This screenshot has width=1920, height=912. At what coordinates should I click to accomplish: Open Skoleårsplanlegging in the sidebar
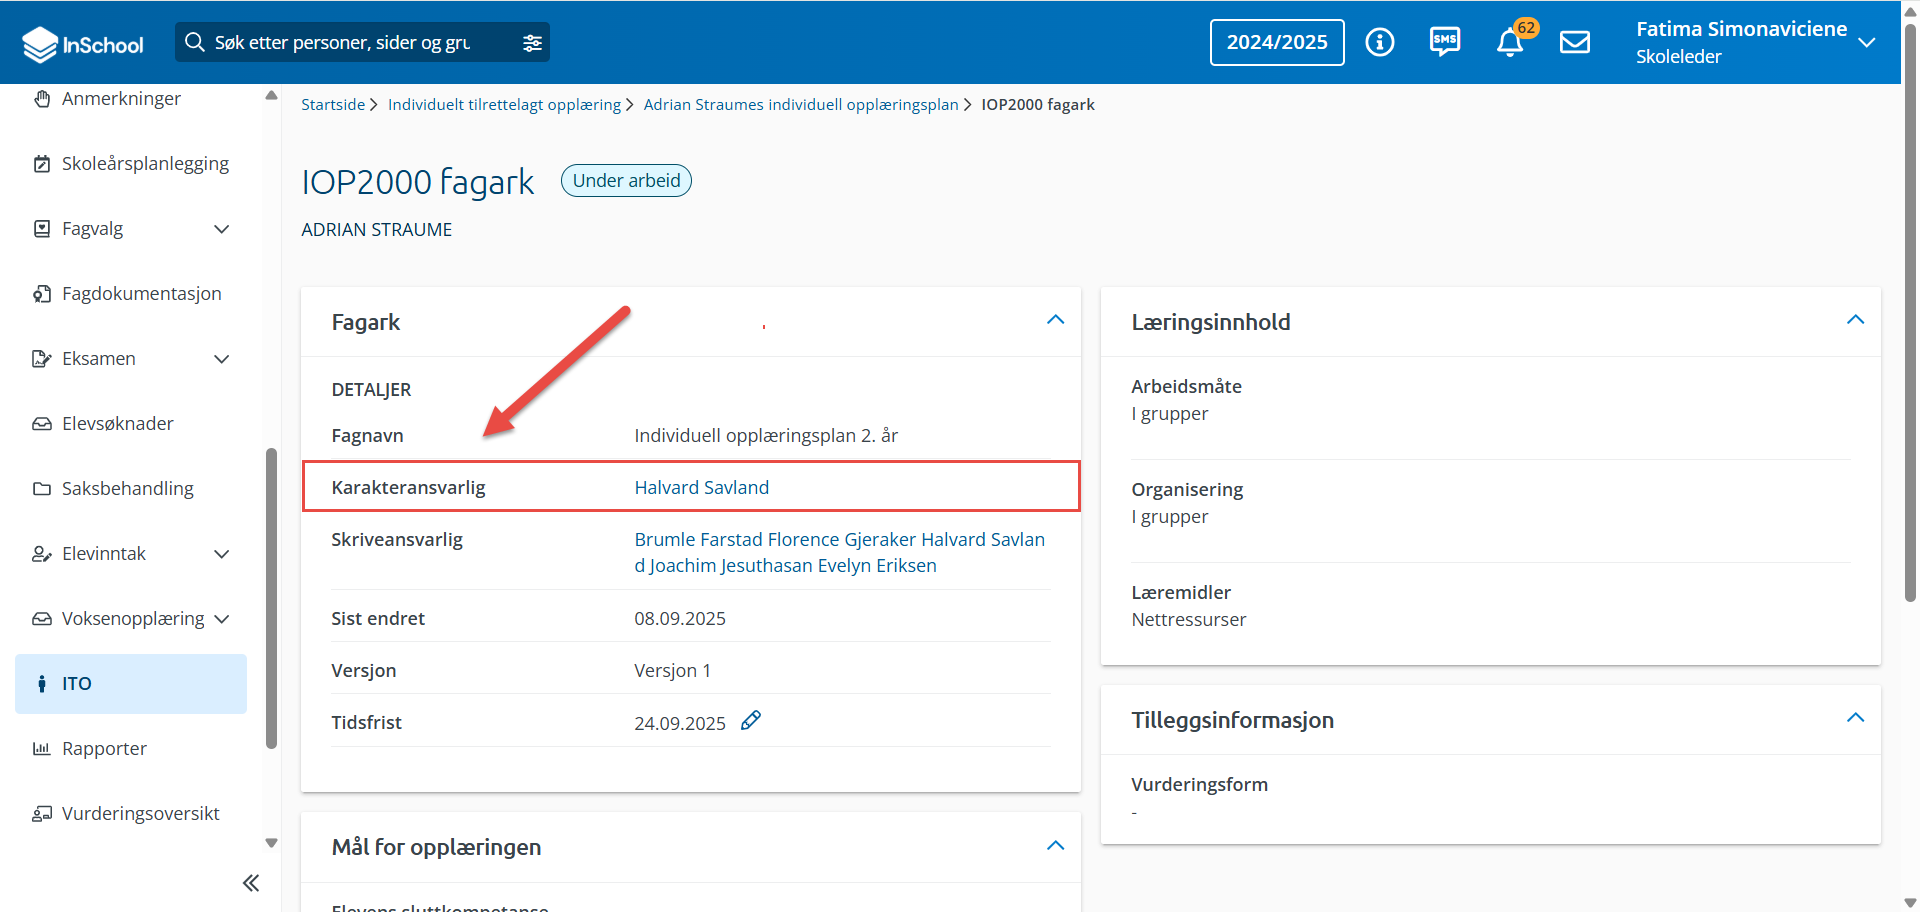pyautogui.click(x=145, y=163)
